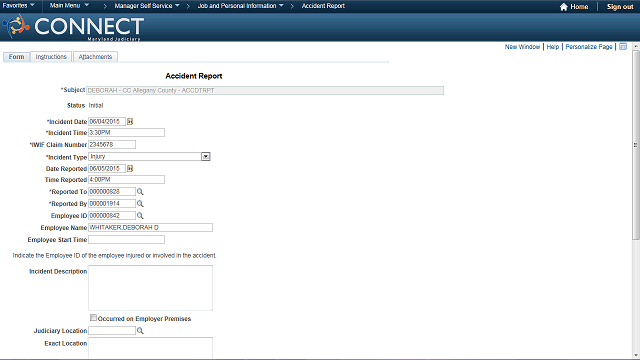The width and height of the screenshot is (640, 360).
Task: Open the Incident Date calendar picker
Action: 130,122
